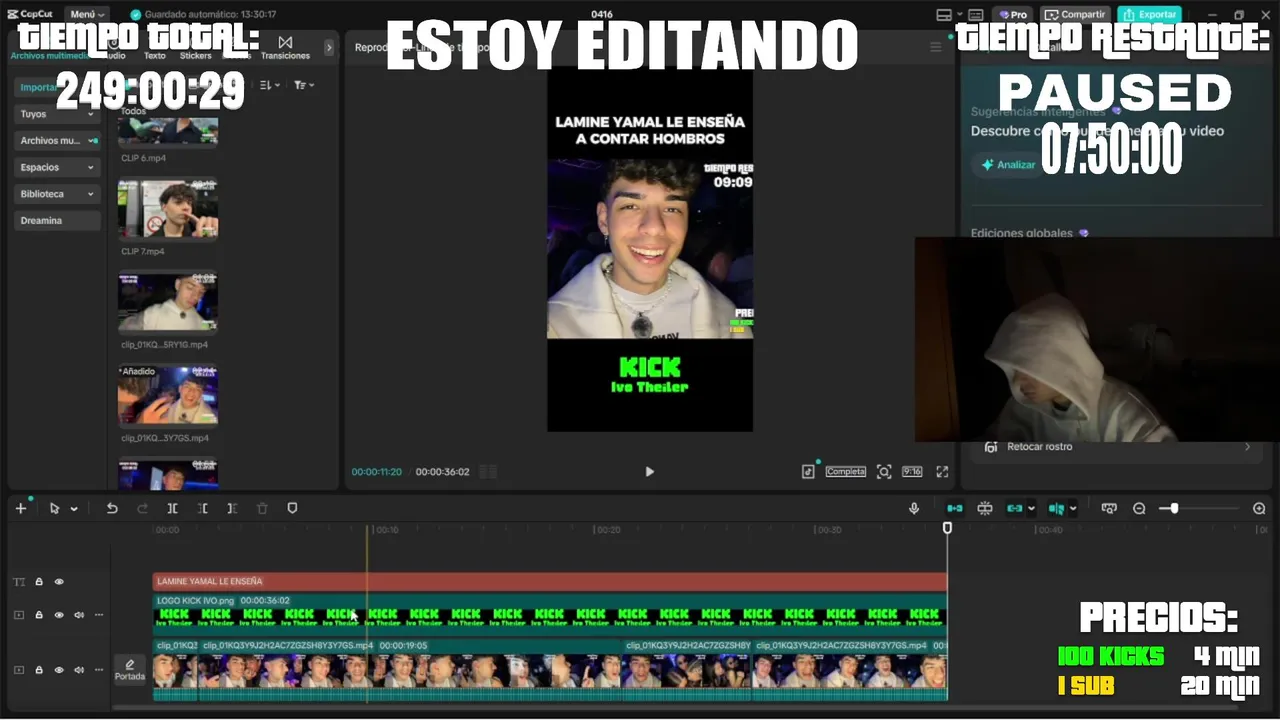Click the timeline zoom slider
1280x720 pixels.
coord(1199,508)
